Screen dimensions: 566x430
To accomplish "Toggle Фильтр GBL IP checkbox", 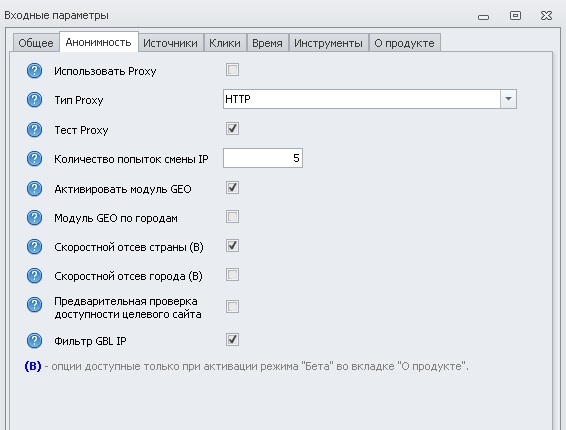I will (232, 340).
